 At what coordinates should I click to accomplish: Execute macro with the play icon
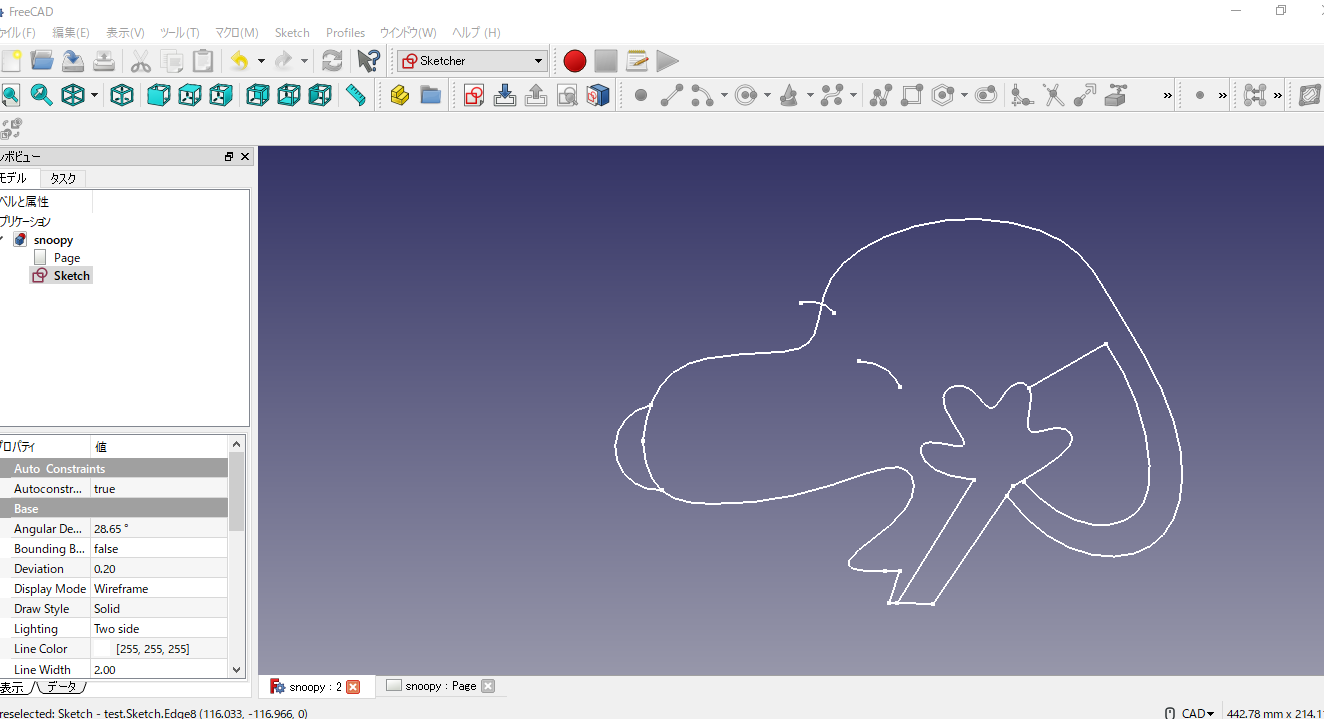667,61
